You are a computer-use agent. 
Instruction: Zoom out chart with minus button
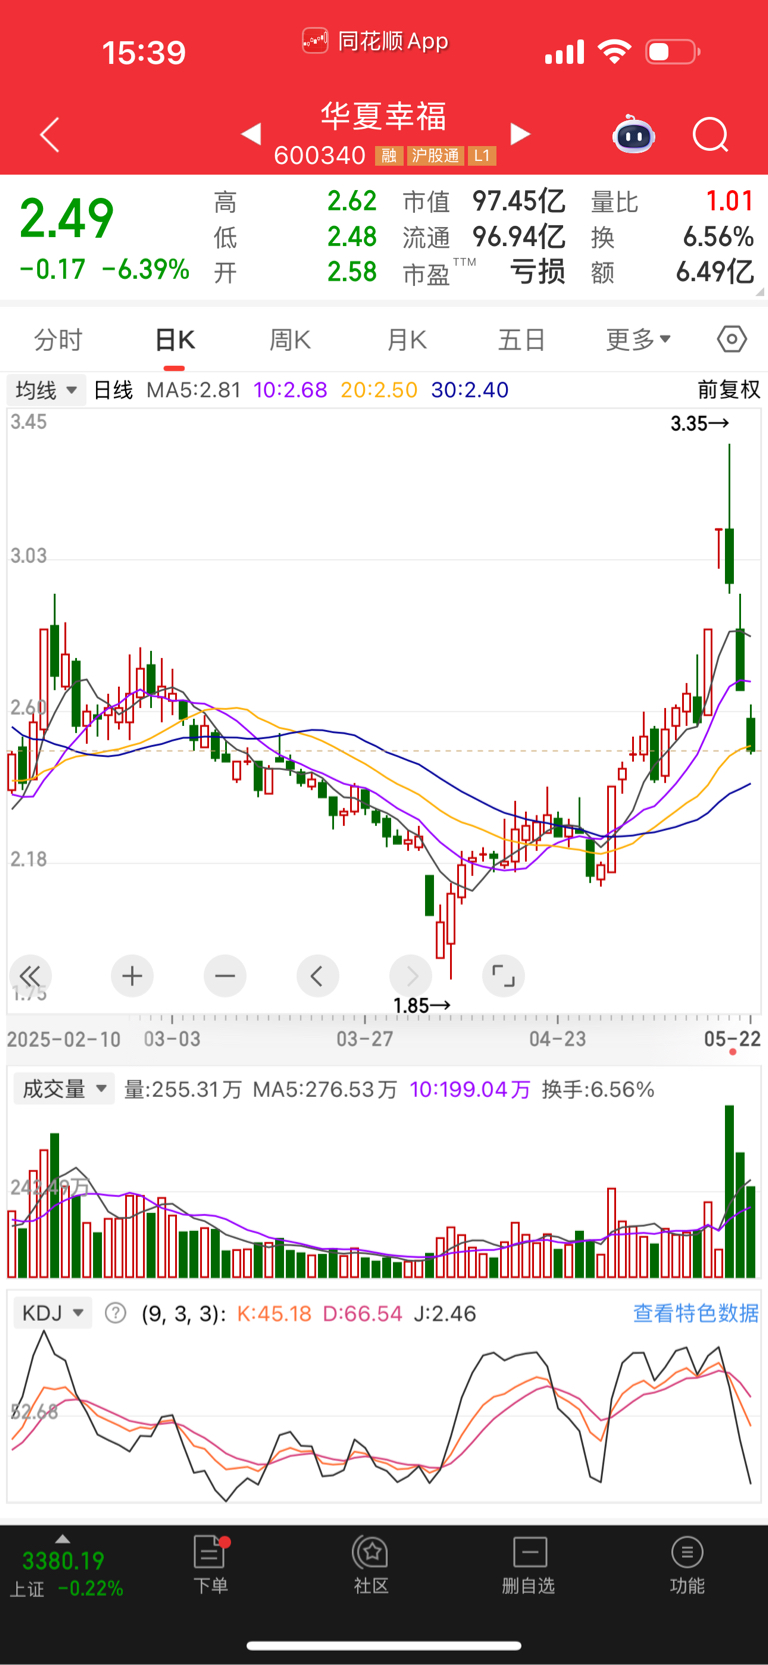[x=225, y=975]
